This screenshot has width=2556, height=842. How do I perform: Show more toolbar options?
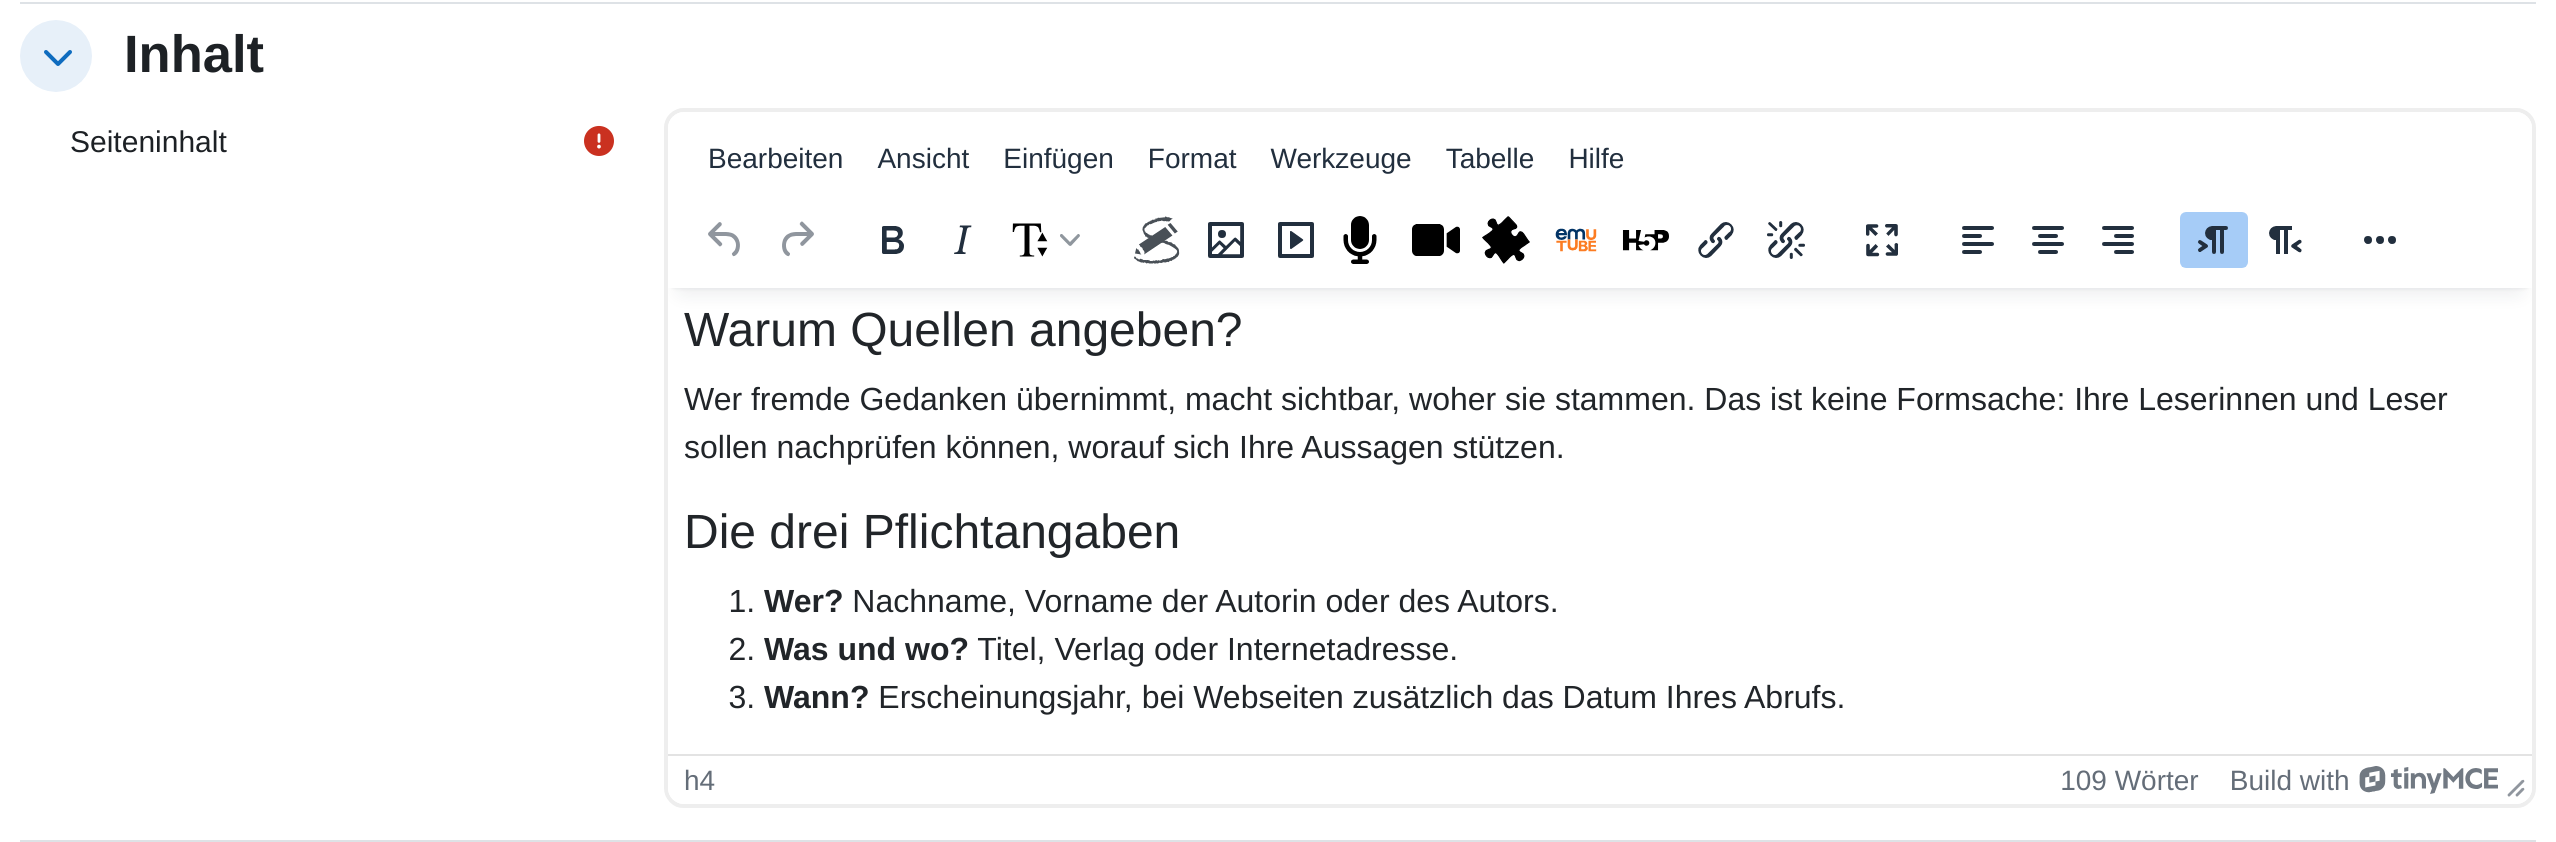(2380, 240)
